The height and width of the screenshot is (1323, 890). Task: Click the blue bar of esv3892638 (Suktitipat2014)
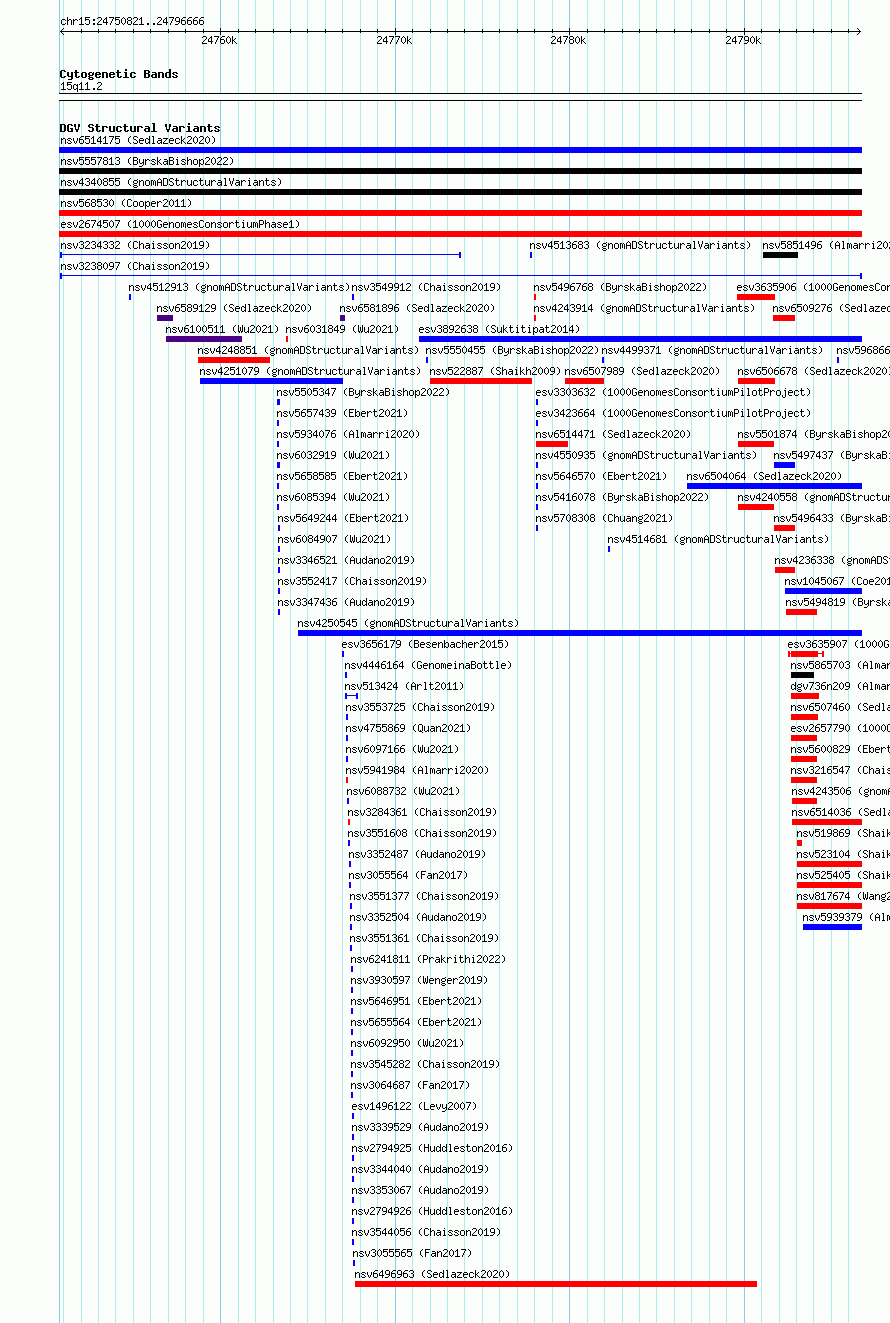click(x=640, y=339)
